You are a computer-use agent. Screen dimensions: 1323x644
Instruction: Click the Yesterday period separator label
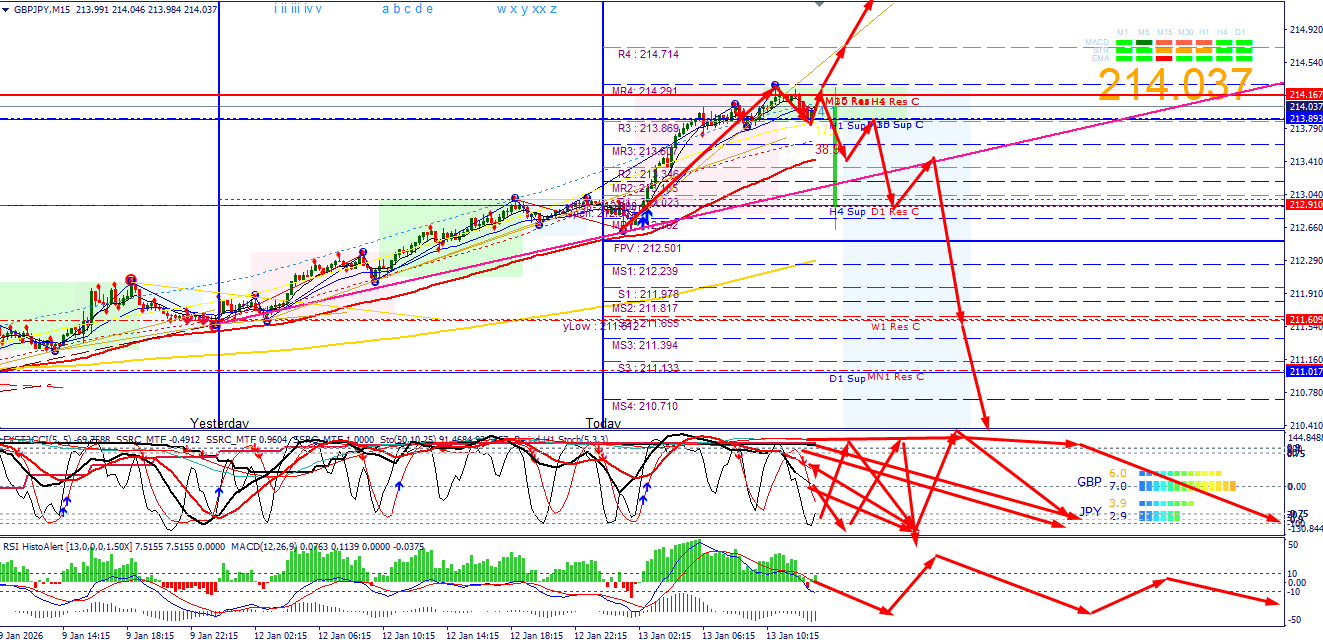(x=219, y=423)
